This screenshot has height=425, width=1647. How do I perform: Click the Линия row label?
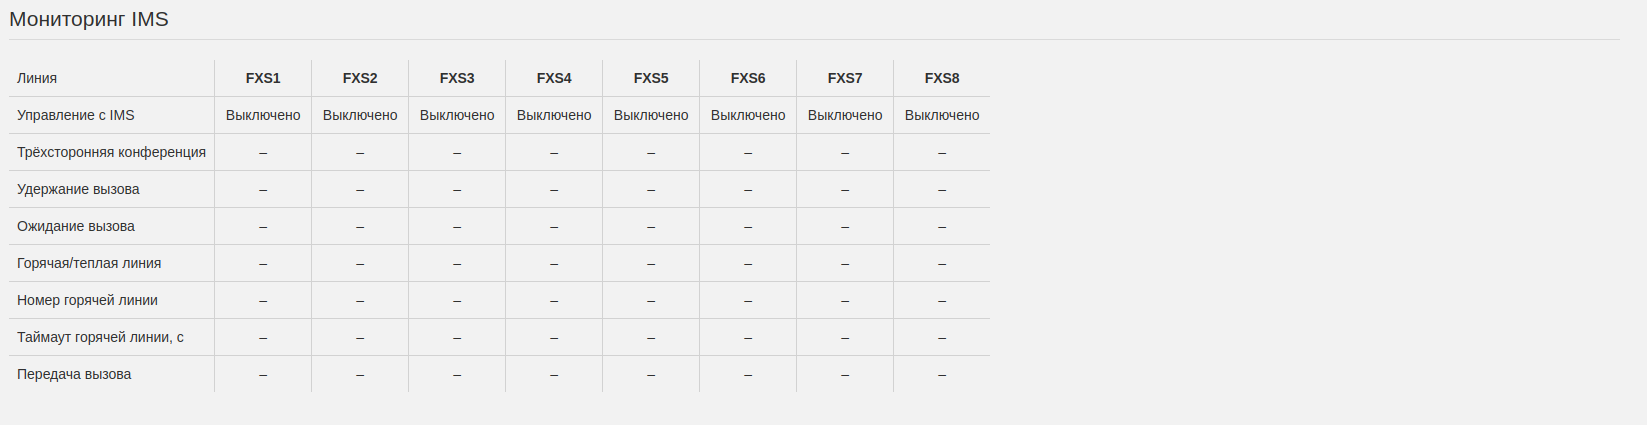(x=37, y=78)
